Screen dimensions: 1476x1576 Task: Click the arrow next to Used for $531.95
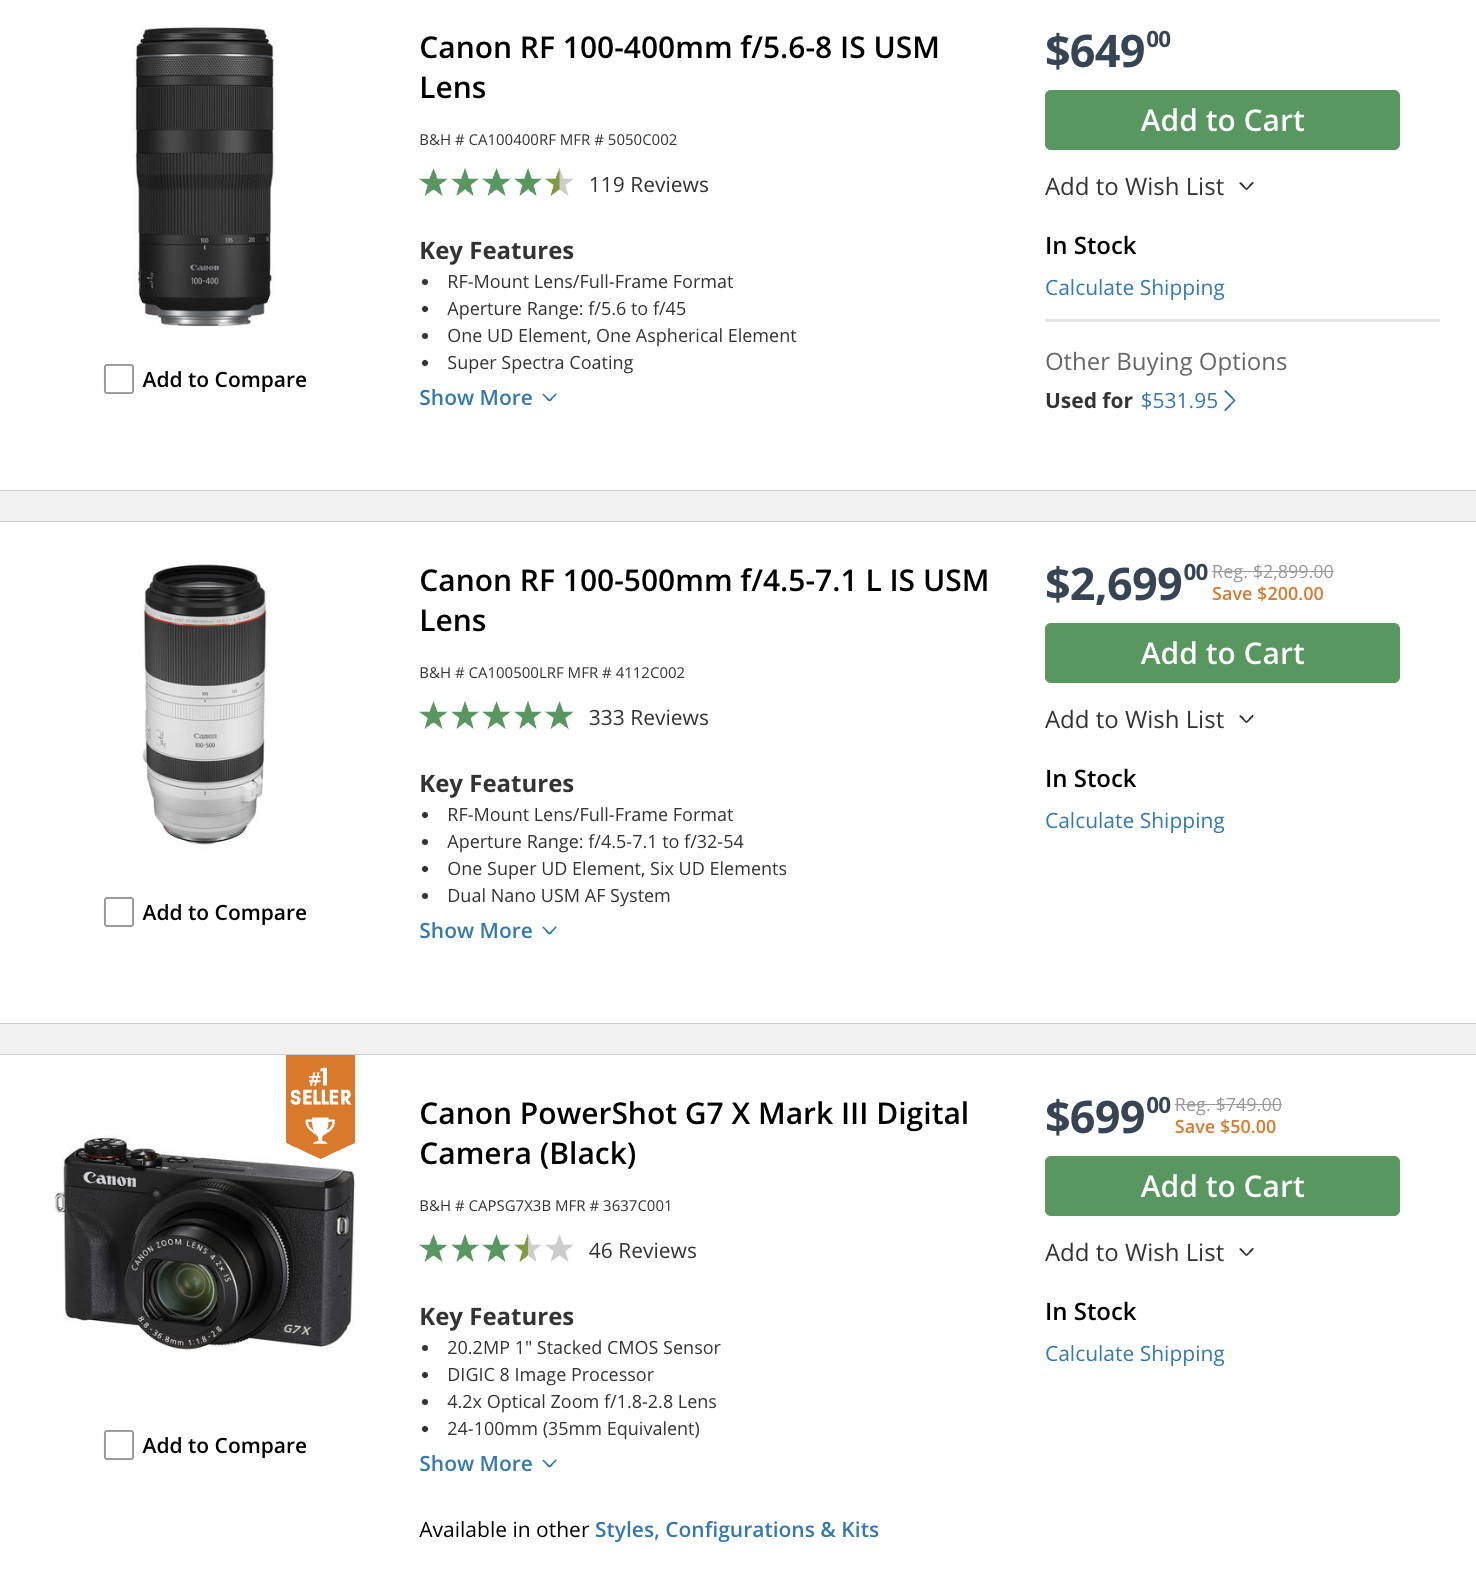1230,401
